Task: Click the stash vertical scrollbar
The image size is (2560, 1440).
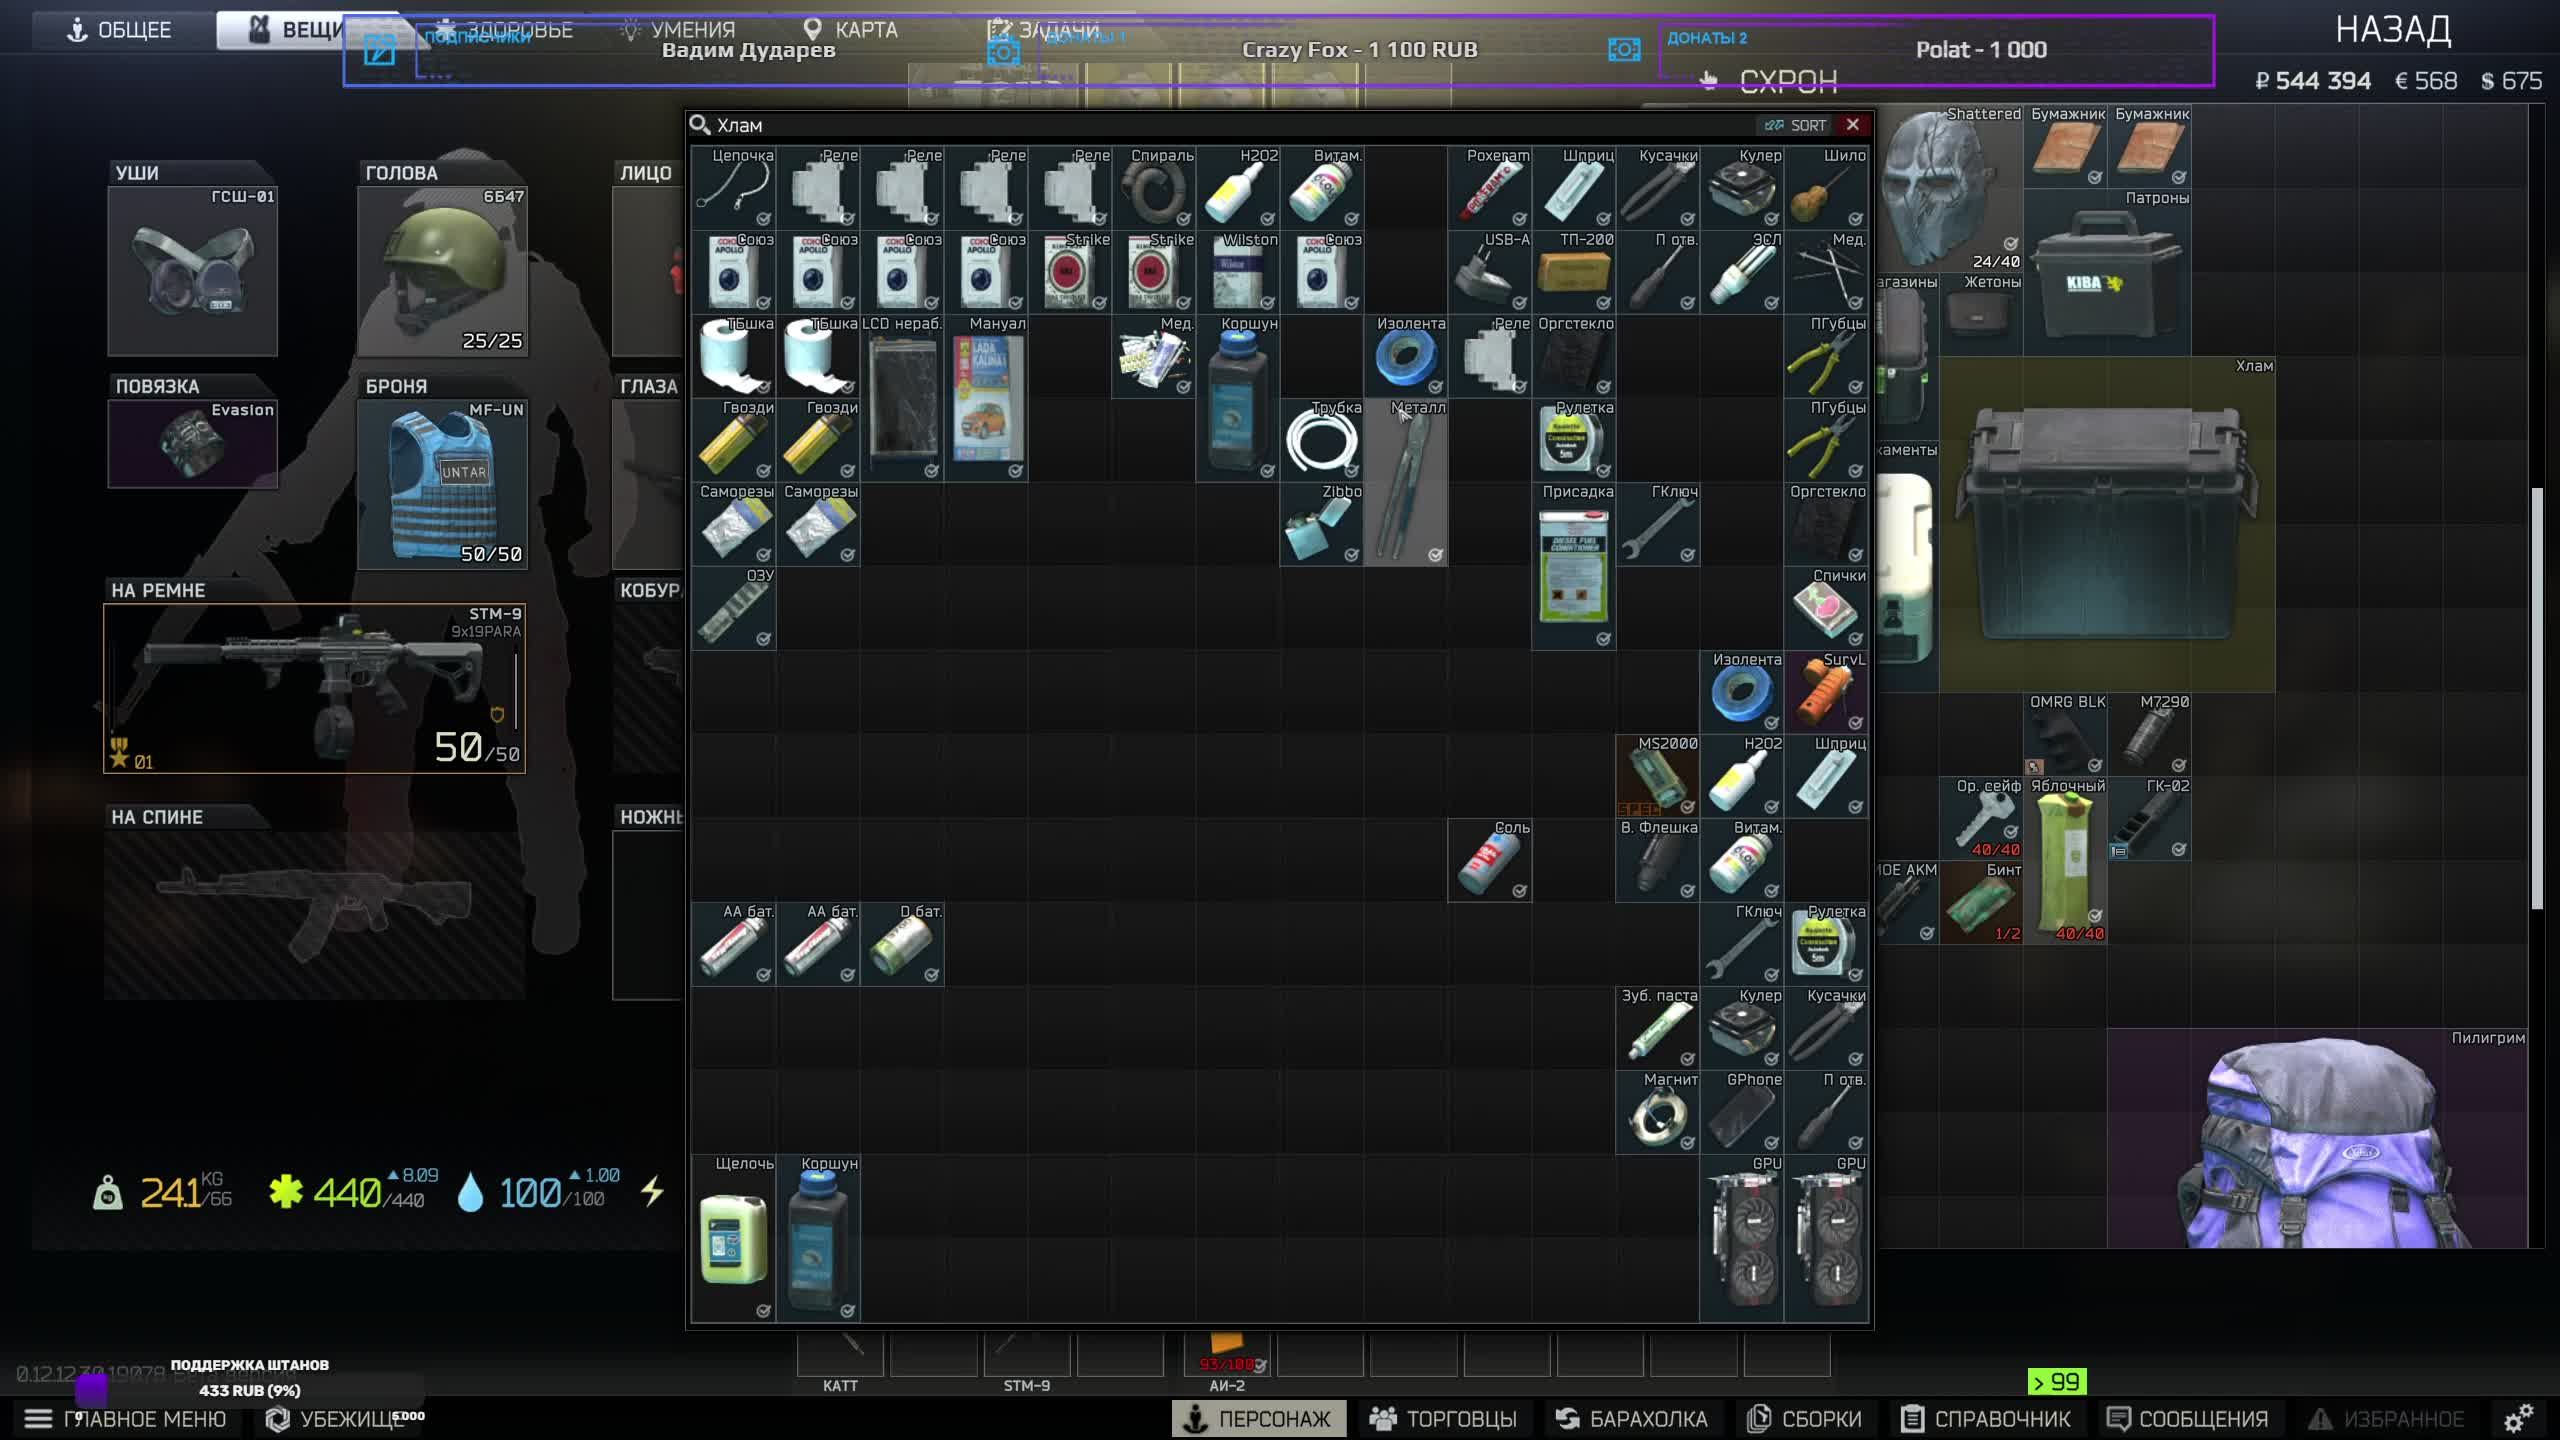Action: (2536, 700)
